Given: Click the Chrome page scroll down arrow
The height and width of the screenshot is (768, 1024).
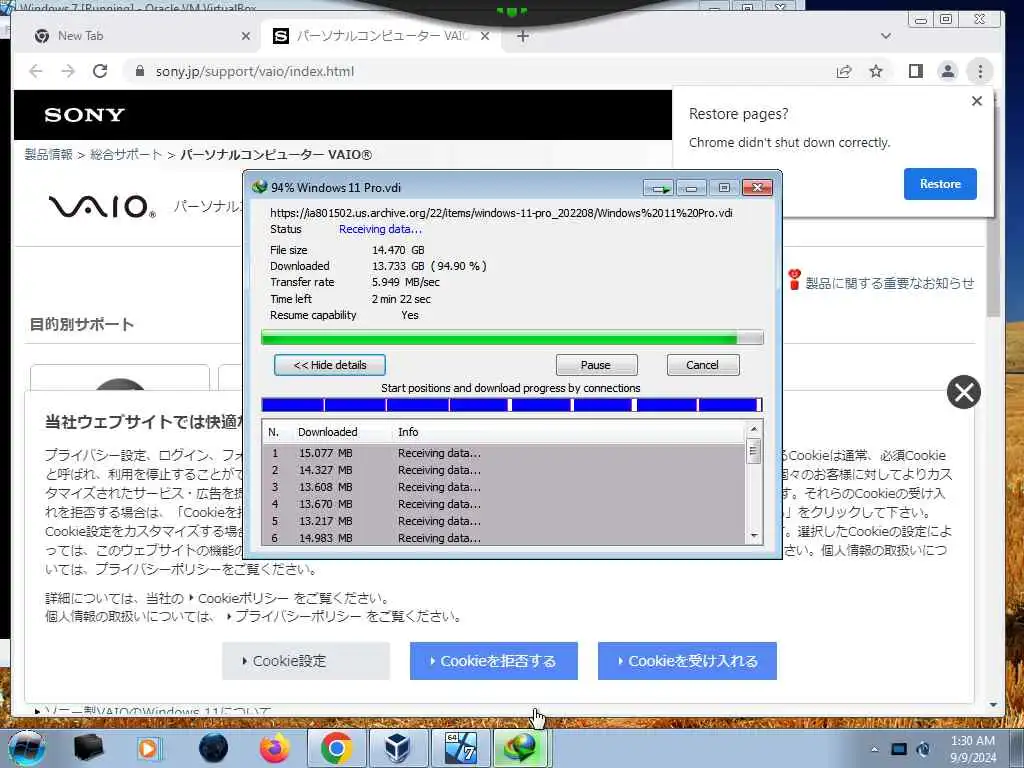Looking at the screenshot, I should [993, 705].
